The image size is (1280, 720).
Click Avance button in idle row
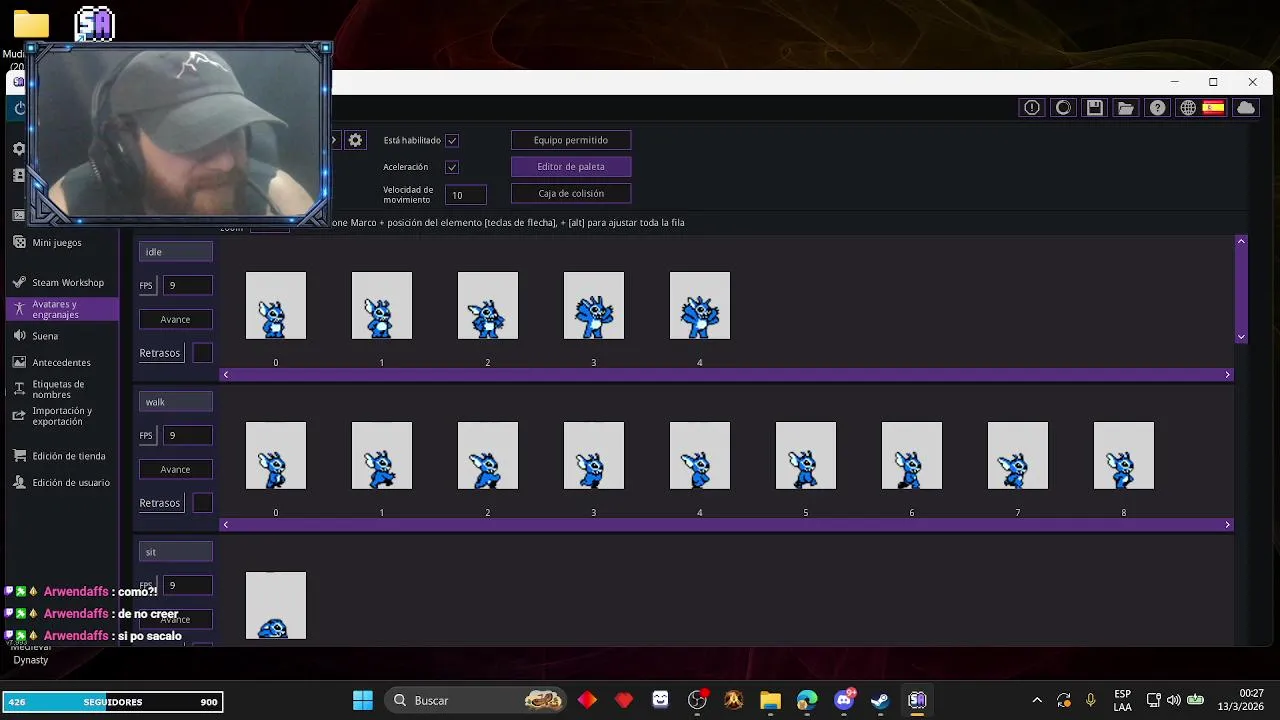click(x=175, y=319)
